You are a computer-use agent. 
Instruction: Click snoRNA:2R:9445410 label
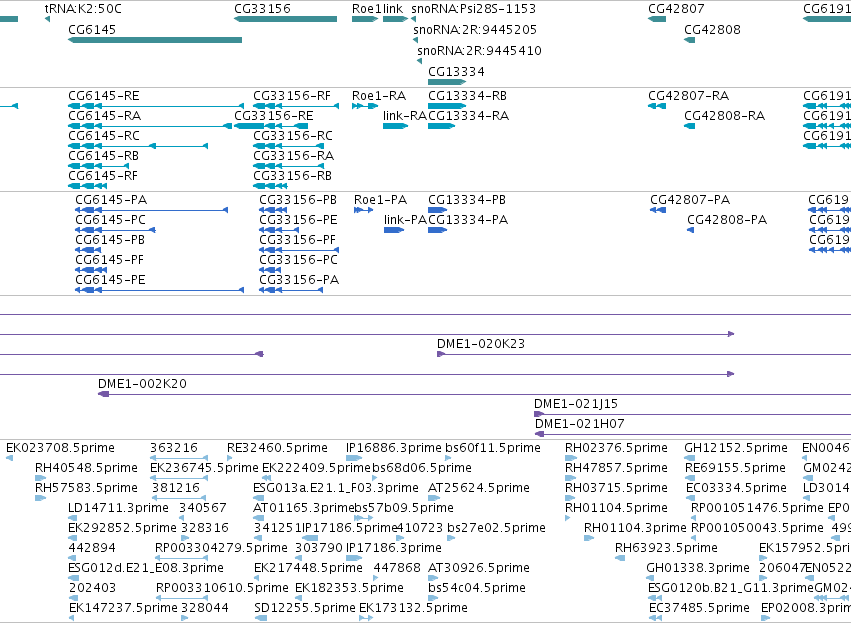click(479, 50)
